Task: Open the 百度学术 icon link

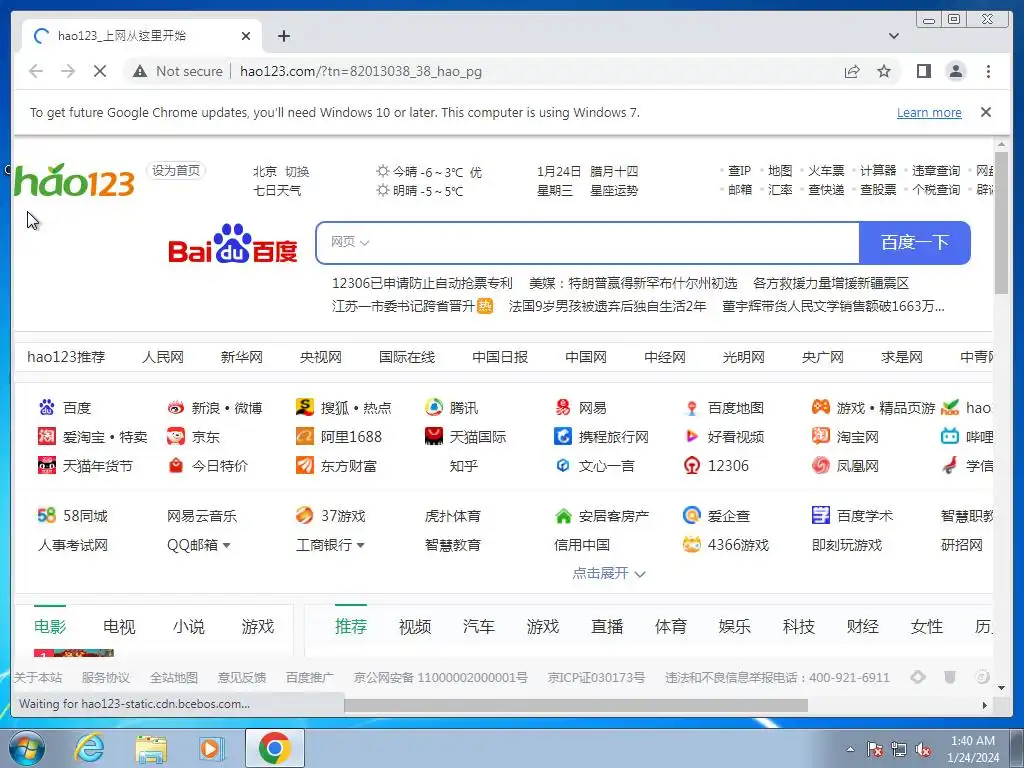Action: click(821, 515)
